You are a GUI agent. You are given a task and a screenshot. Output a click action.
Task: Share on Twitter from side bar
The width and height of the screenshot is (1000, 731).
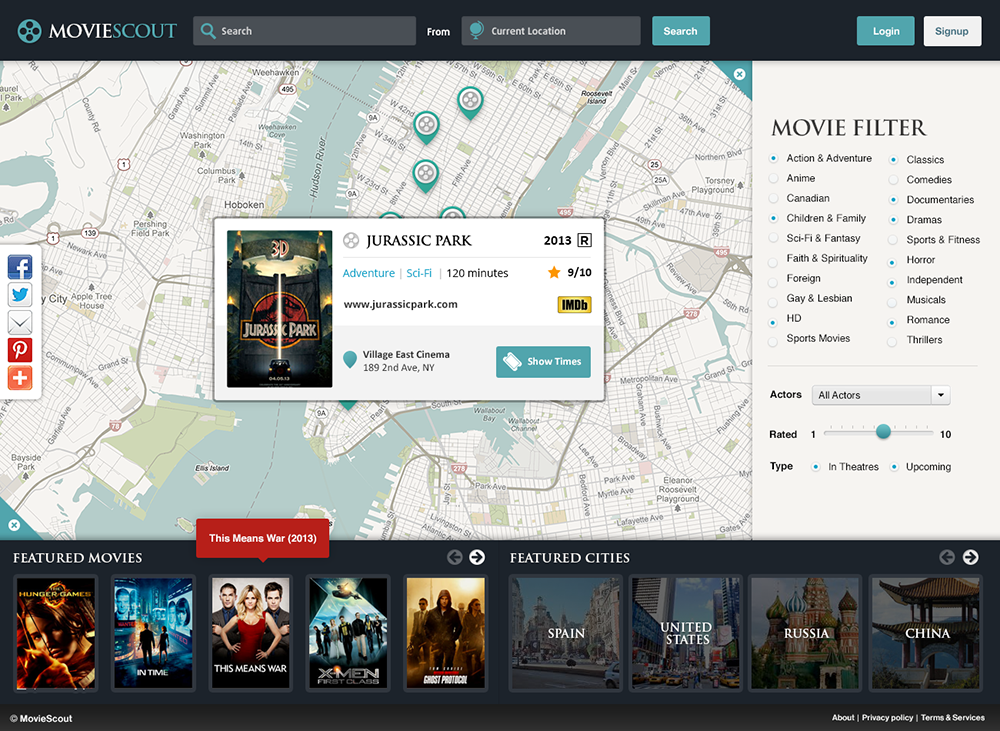click(x=20, y=295)
